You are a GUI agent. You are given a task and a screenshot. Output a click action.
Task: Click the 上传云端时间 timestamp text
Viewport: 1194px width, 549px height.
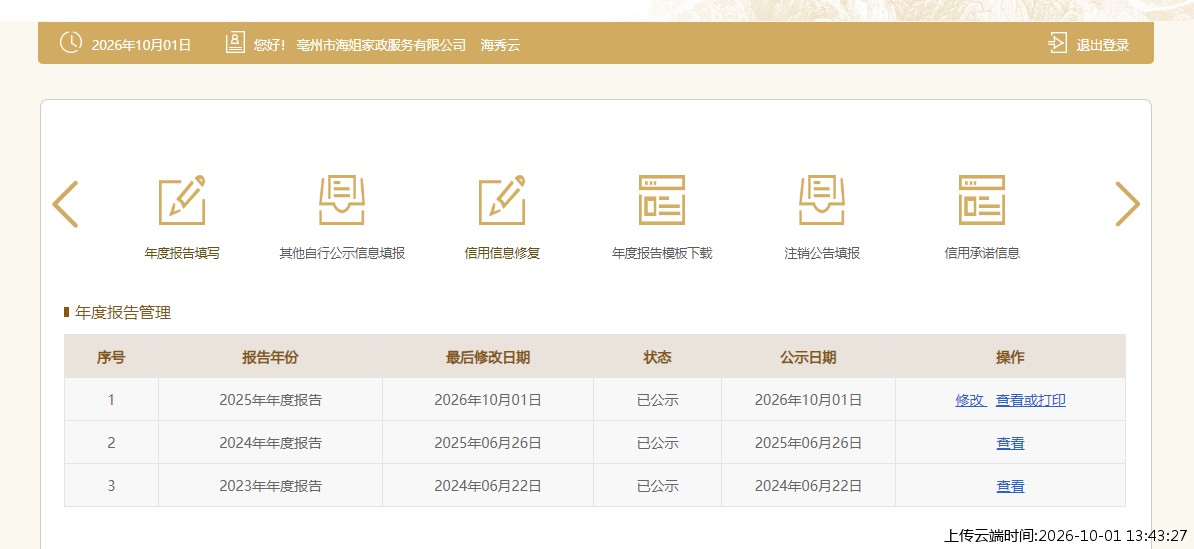pos(1065,535)
